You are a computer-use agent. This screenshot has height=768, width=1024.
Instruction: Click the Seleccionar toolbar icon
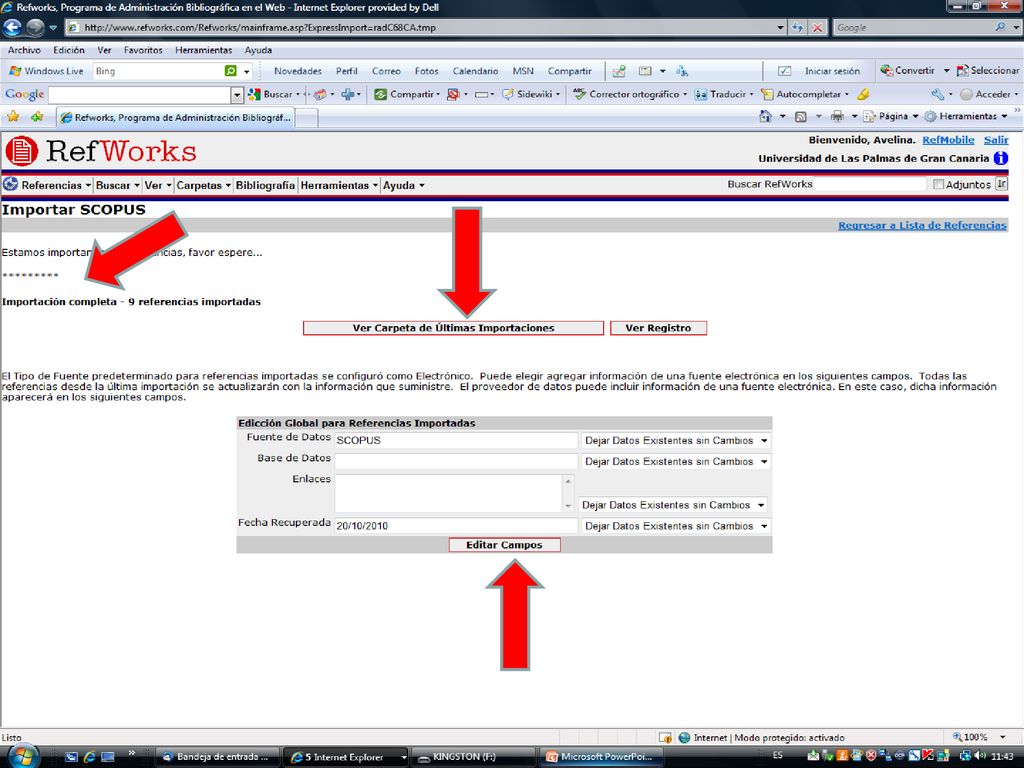(x=987, y=71)
